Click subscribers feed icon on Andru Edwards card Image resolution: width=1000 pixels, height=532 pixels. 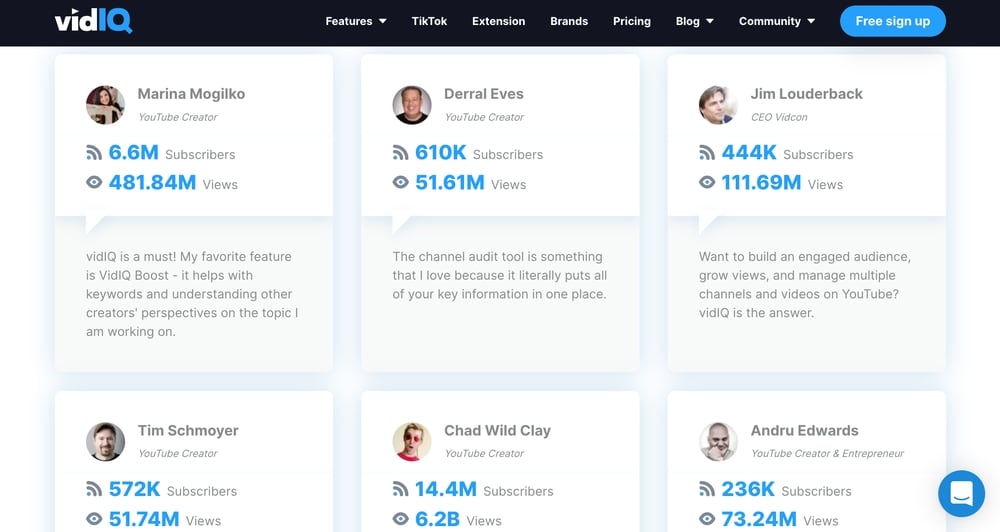coord(707,489)
